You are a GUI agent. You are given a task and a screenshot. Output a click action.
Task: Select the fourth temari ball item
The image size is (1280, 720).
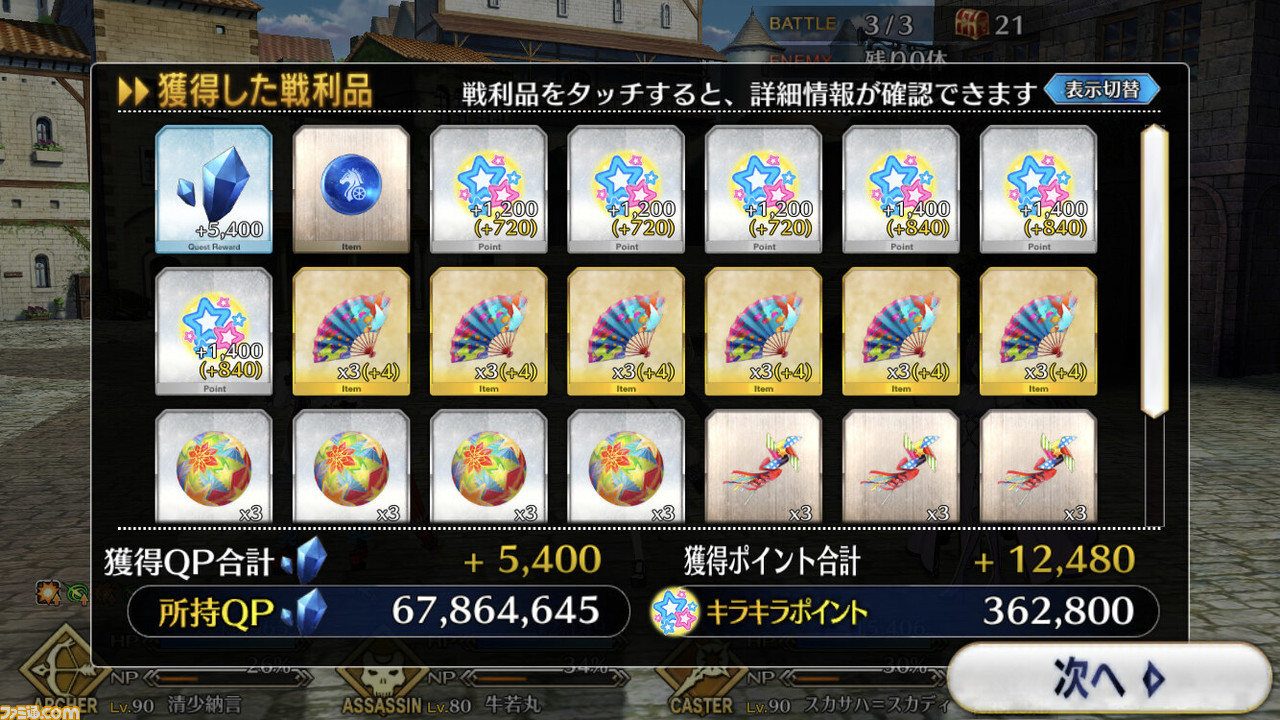626,467
